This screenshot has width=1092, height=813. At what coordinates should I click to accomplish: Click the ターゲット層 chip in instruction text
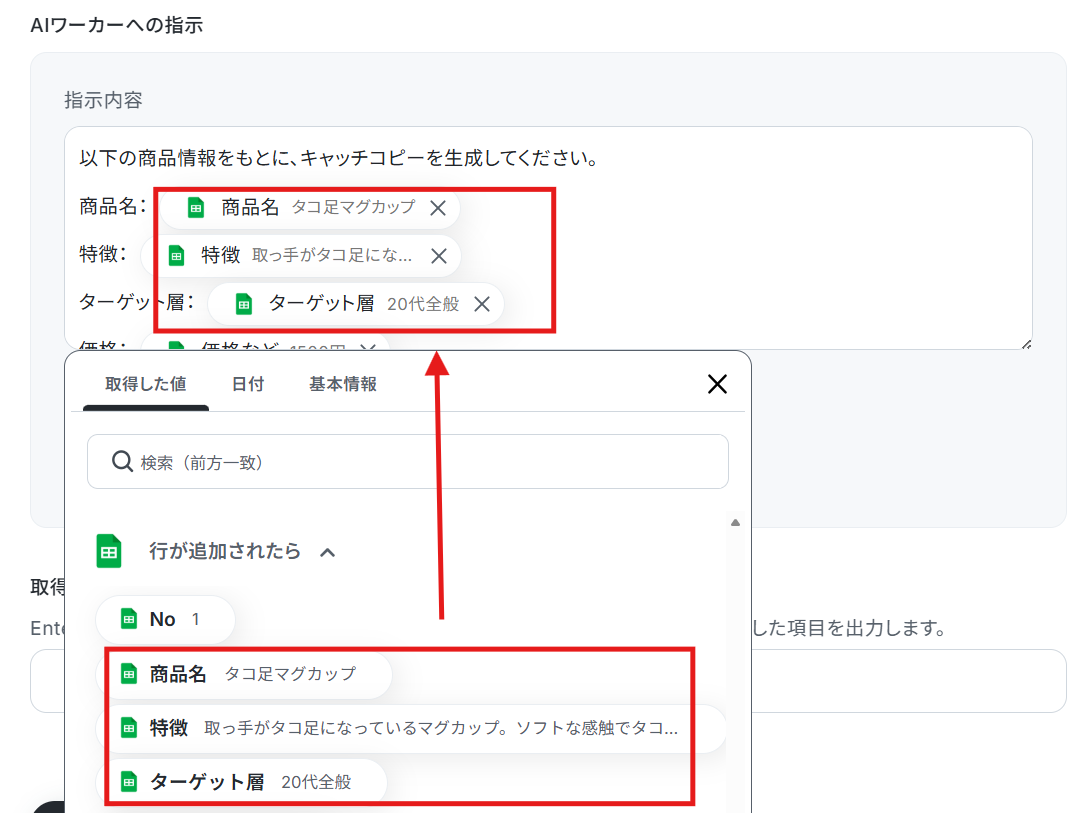click(x=356, y=304)
